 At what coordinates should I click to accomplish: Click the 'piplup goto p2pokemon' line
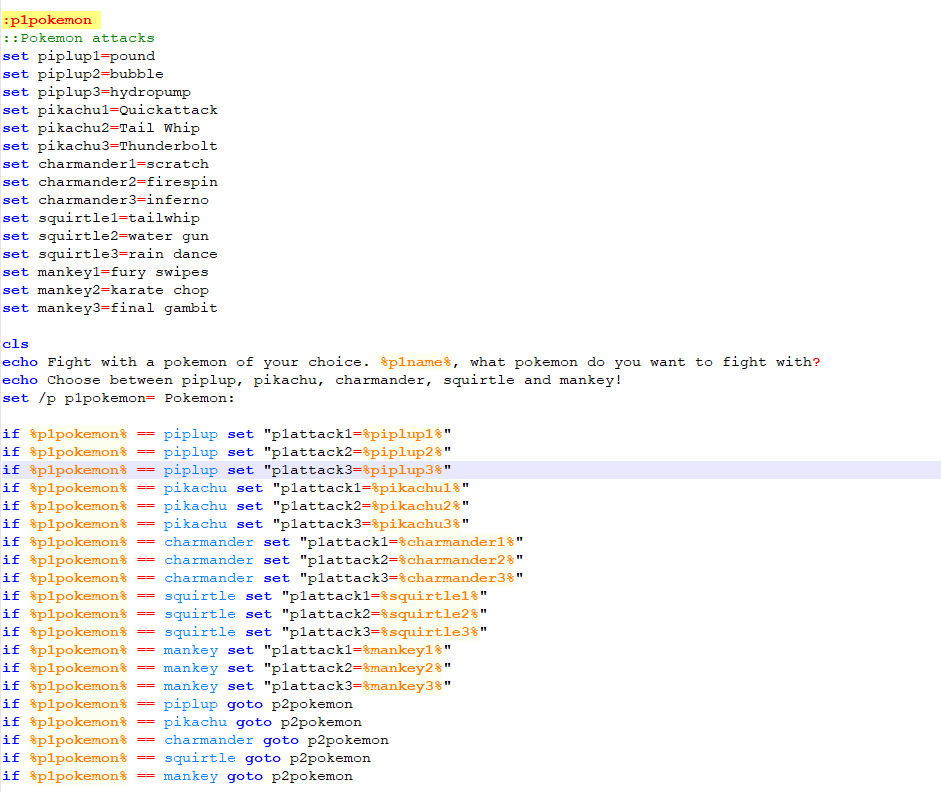coord(178,704)
